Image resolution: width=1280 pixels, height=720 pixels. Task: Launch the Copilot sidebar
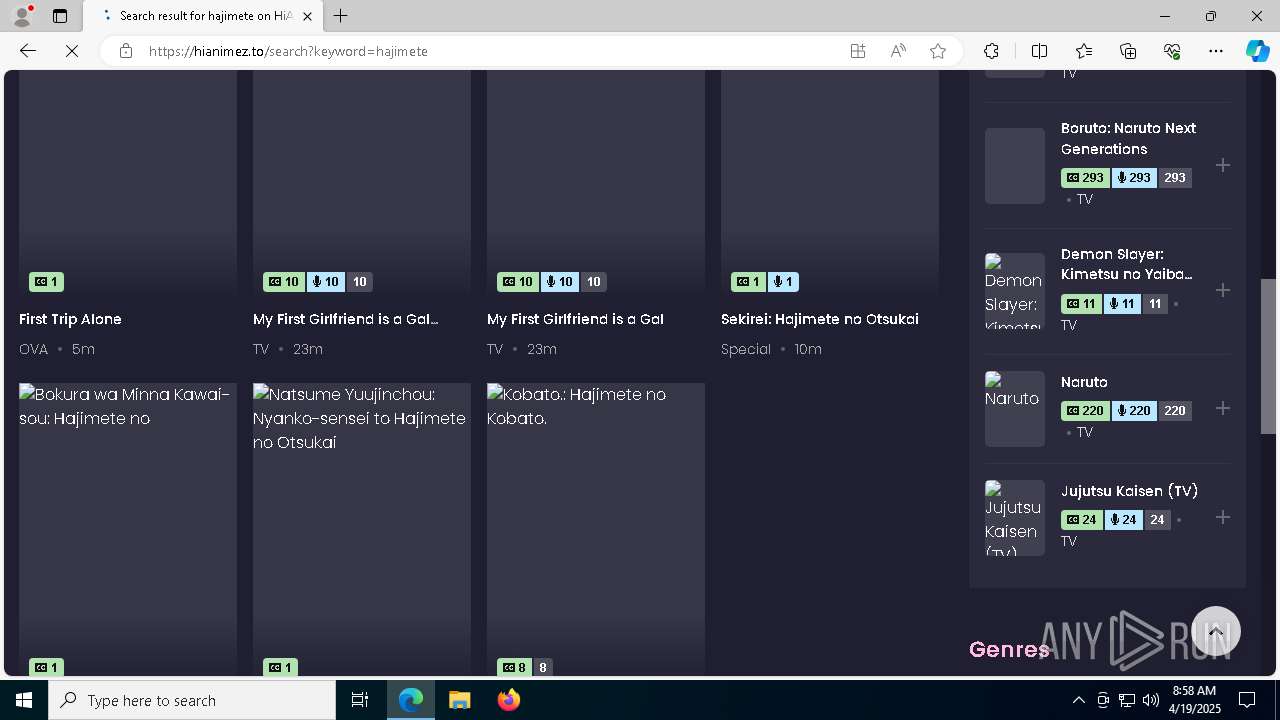tap(1257, 51)
